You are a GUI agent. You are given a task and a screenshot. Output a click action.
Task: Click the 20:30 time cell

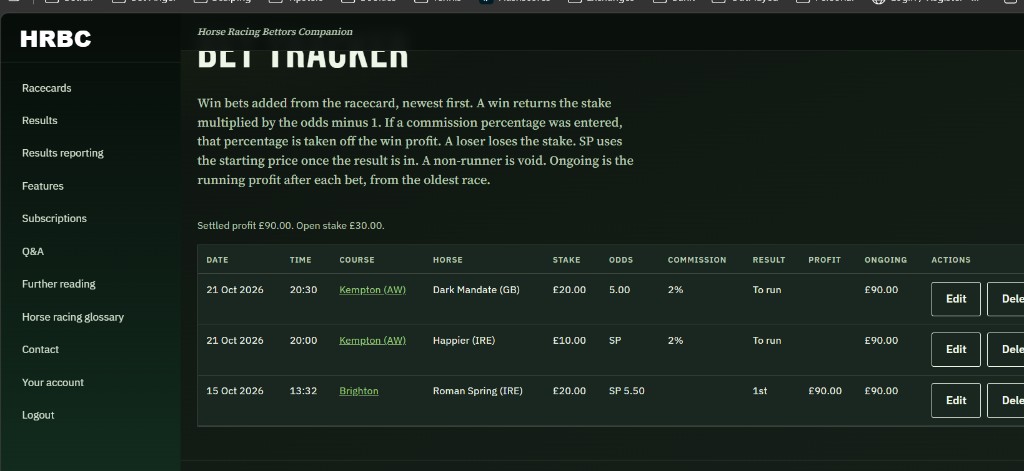point(304,289)
